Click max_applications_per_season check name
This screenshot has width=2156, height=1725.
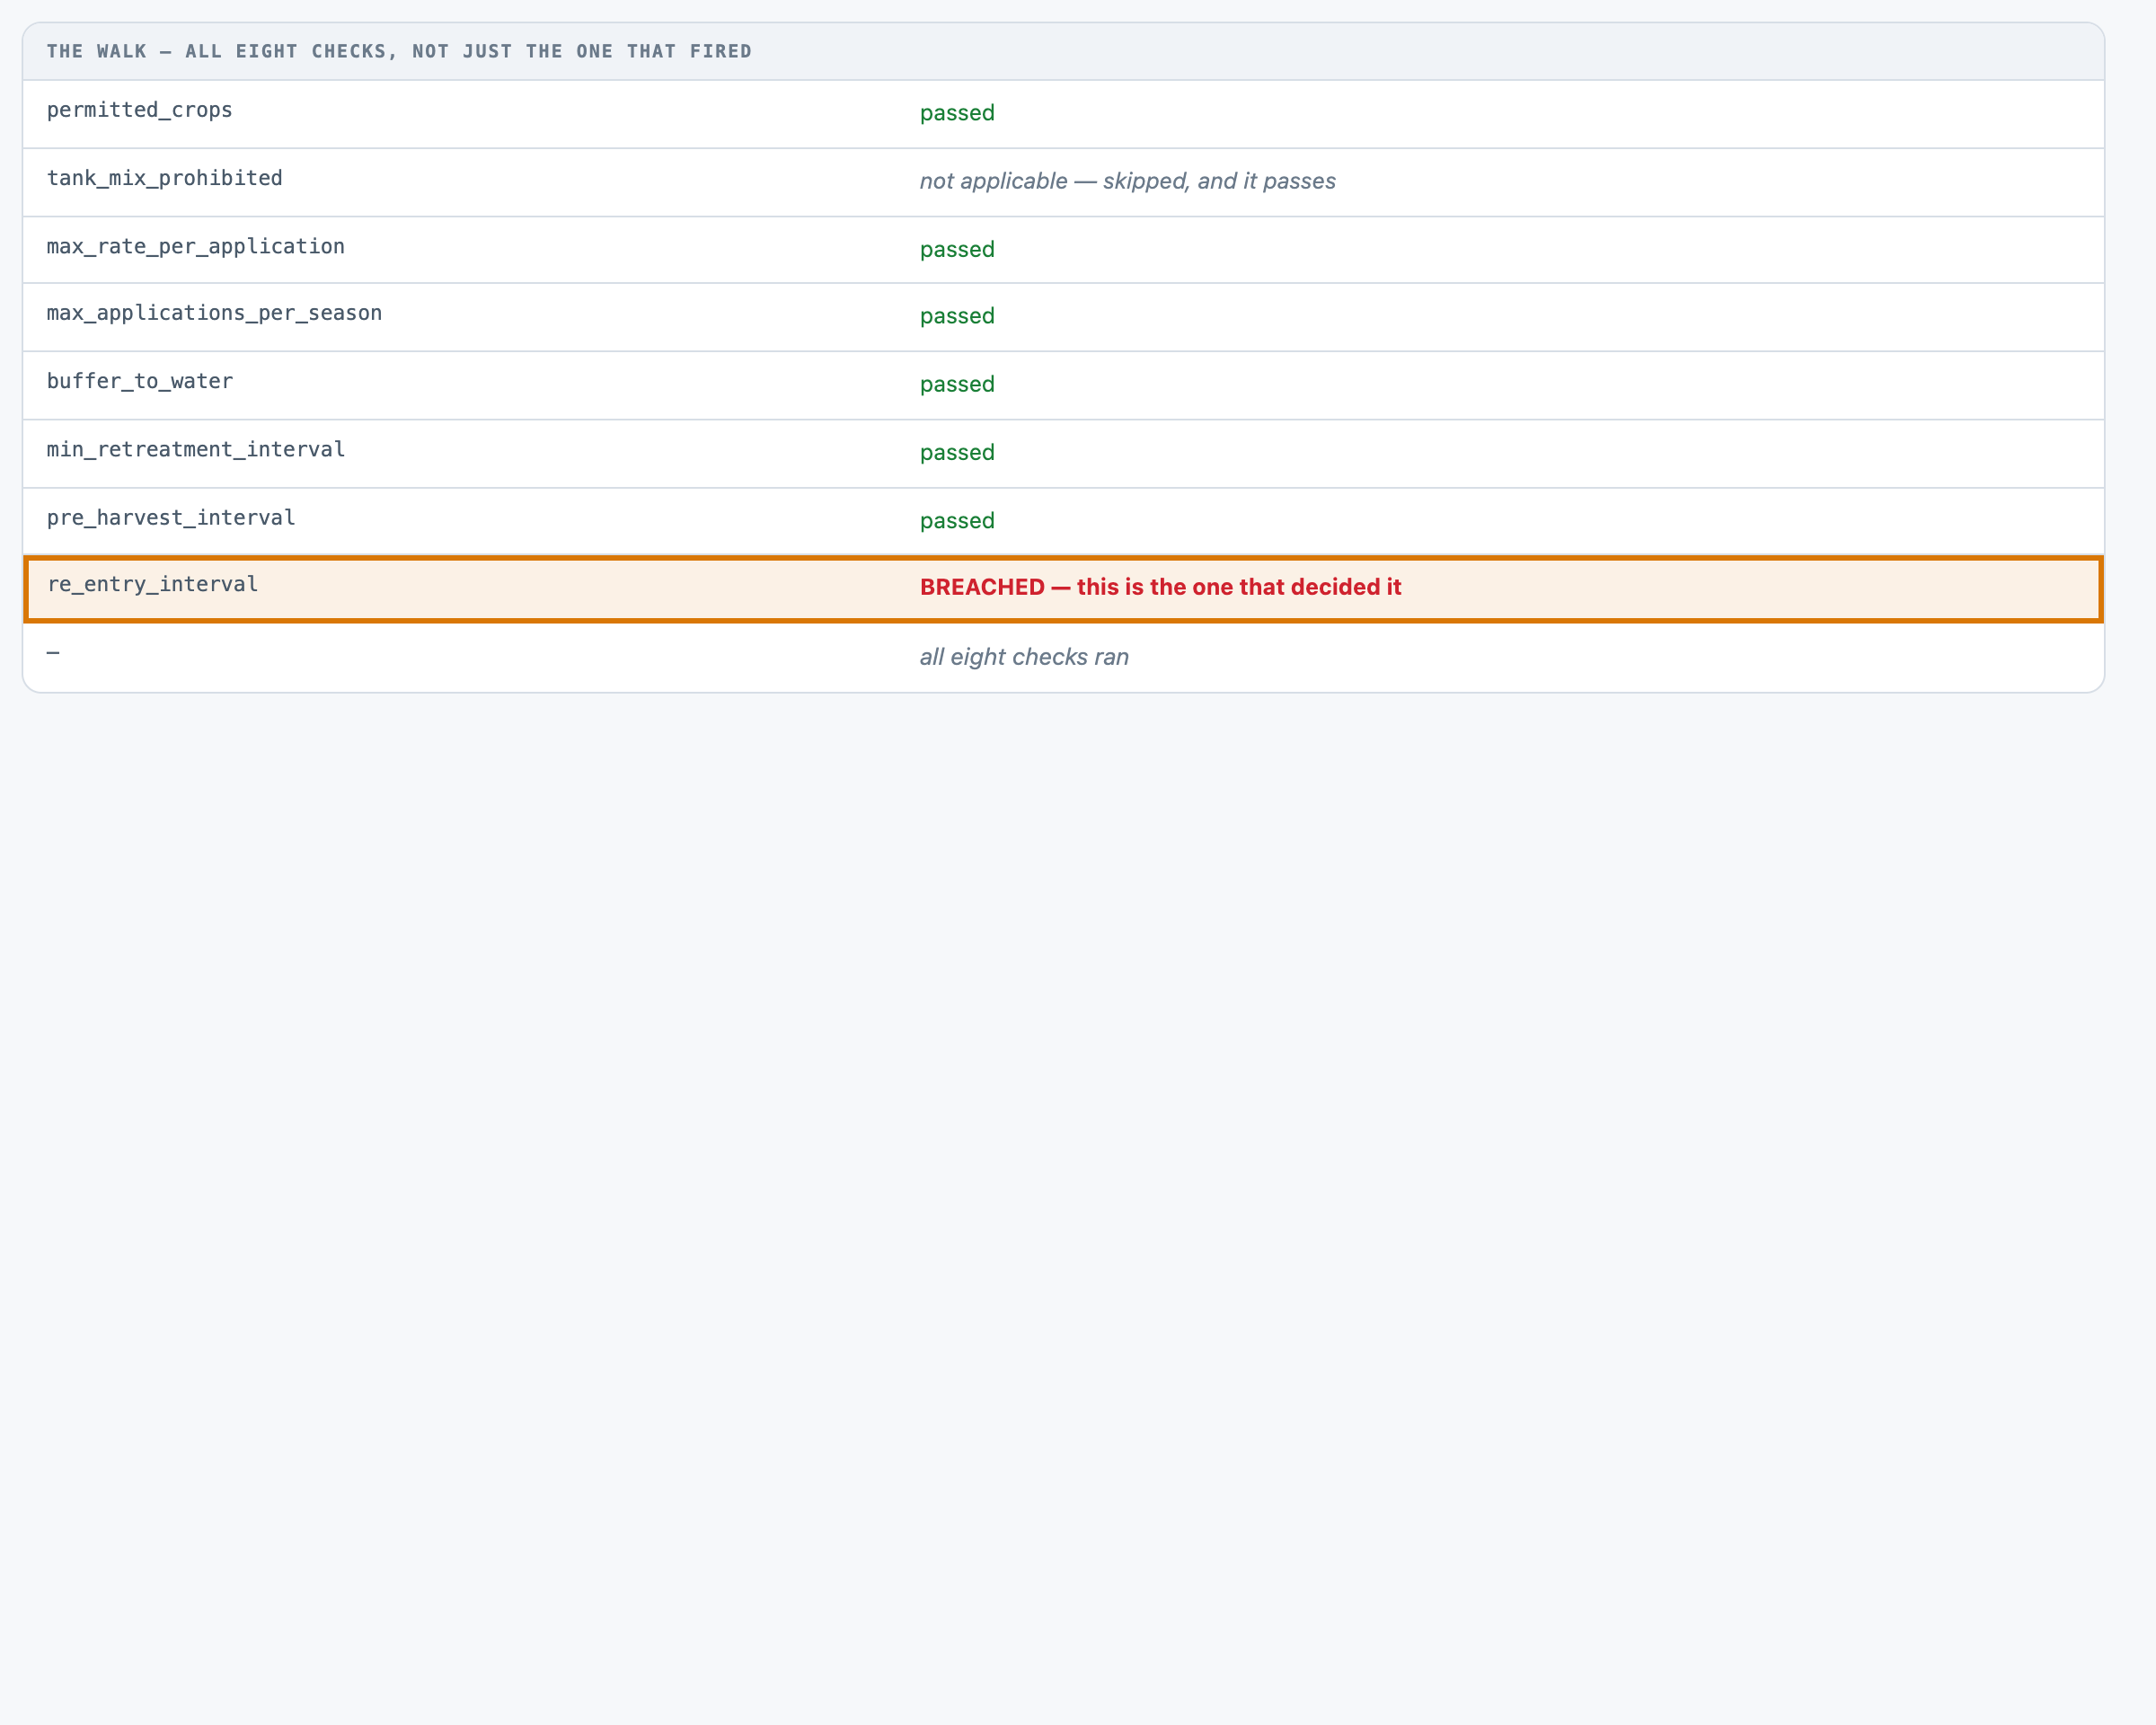click(214, 313)
